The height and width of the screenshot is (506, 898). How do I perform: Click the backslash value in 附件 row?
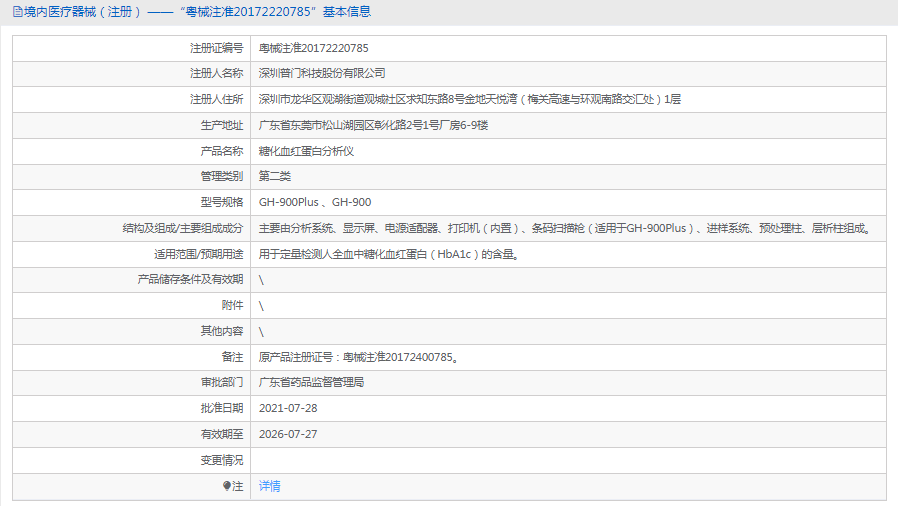(261, 306)
